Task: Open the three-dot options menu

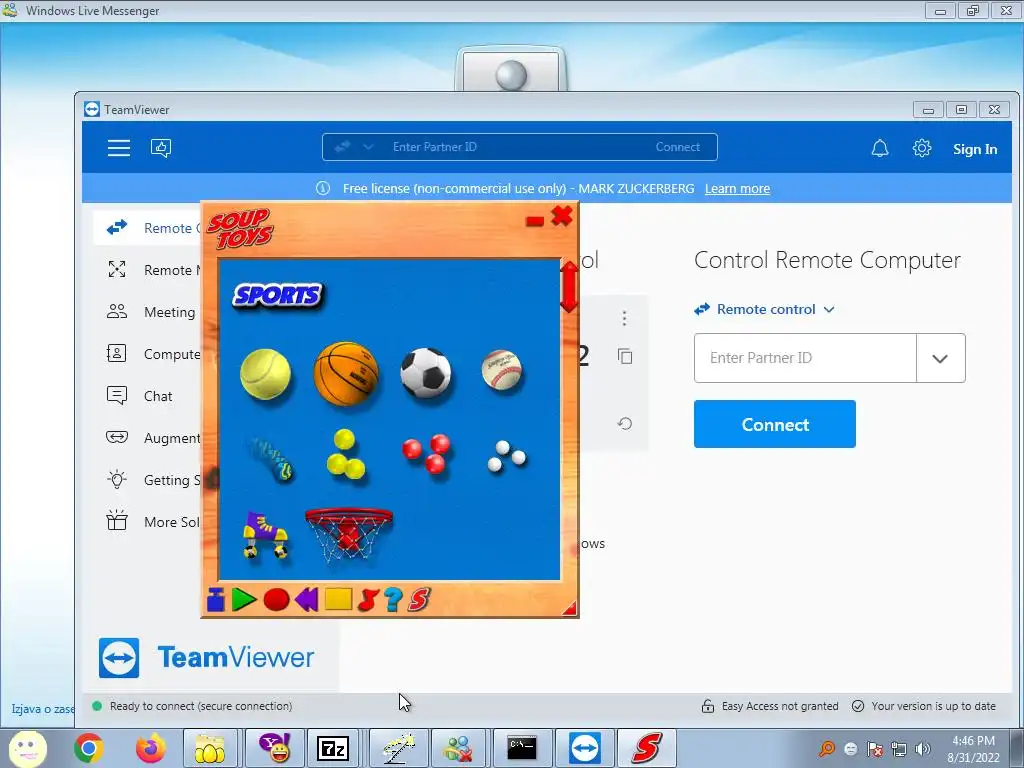Action: click(x=624, y=318)
